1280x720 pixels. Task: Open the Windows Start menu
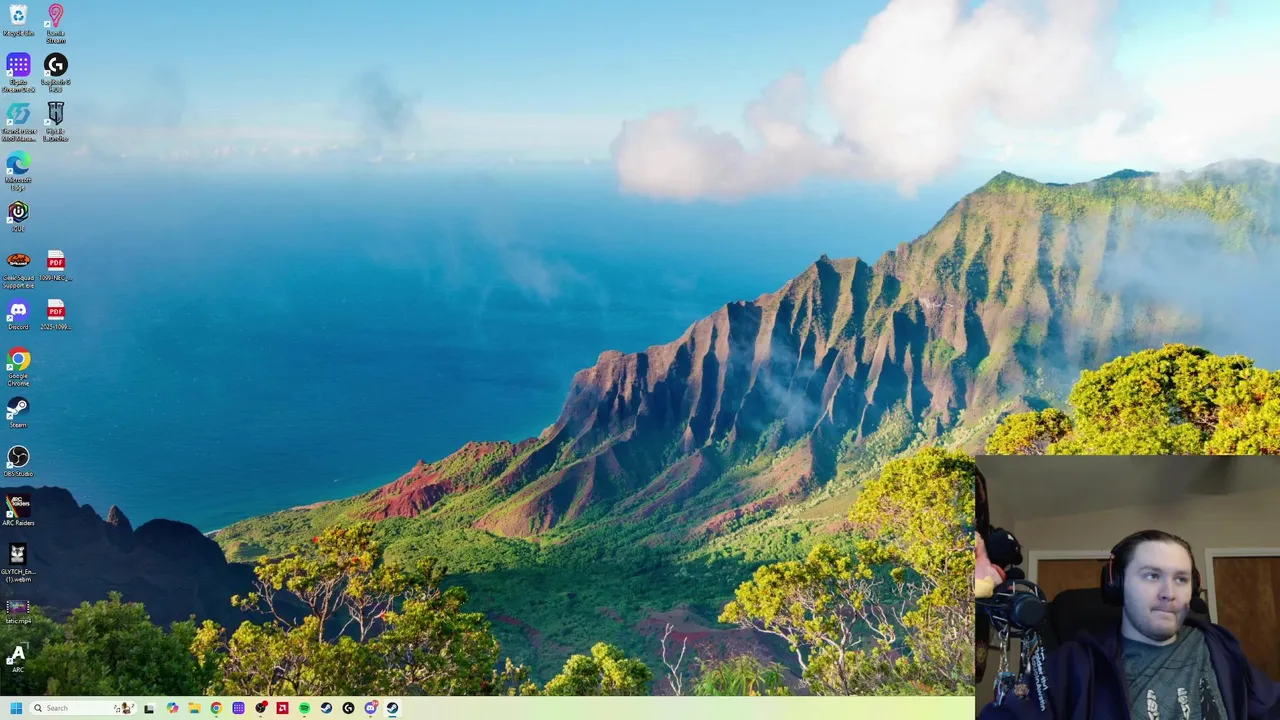coord(16,708)
